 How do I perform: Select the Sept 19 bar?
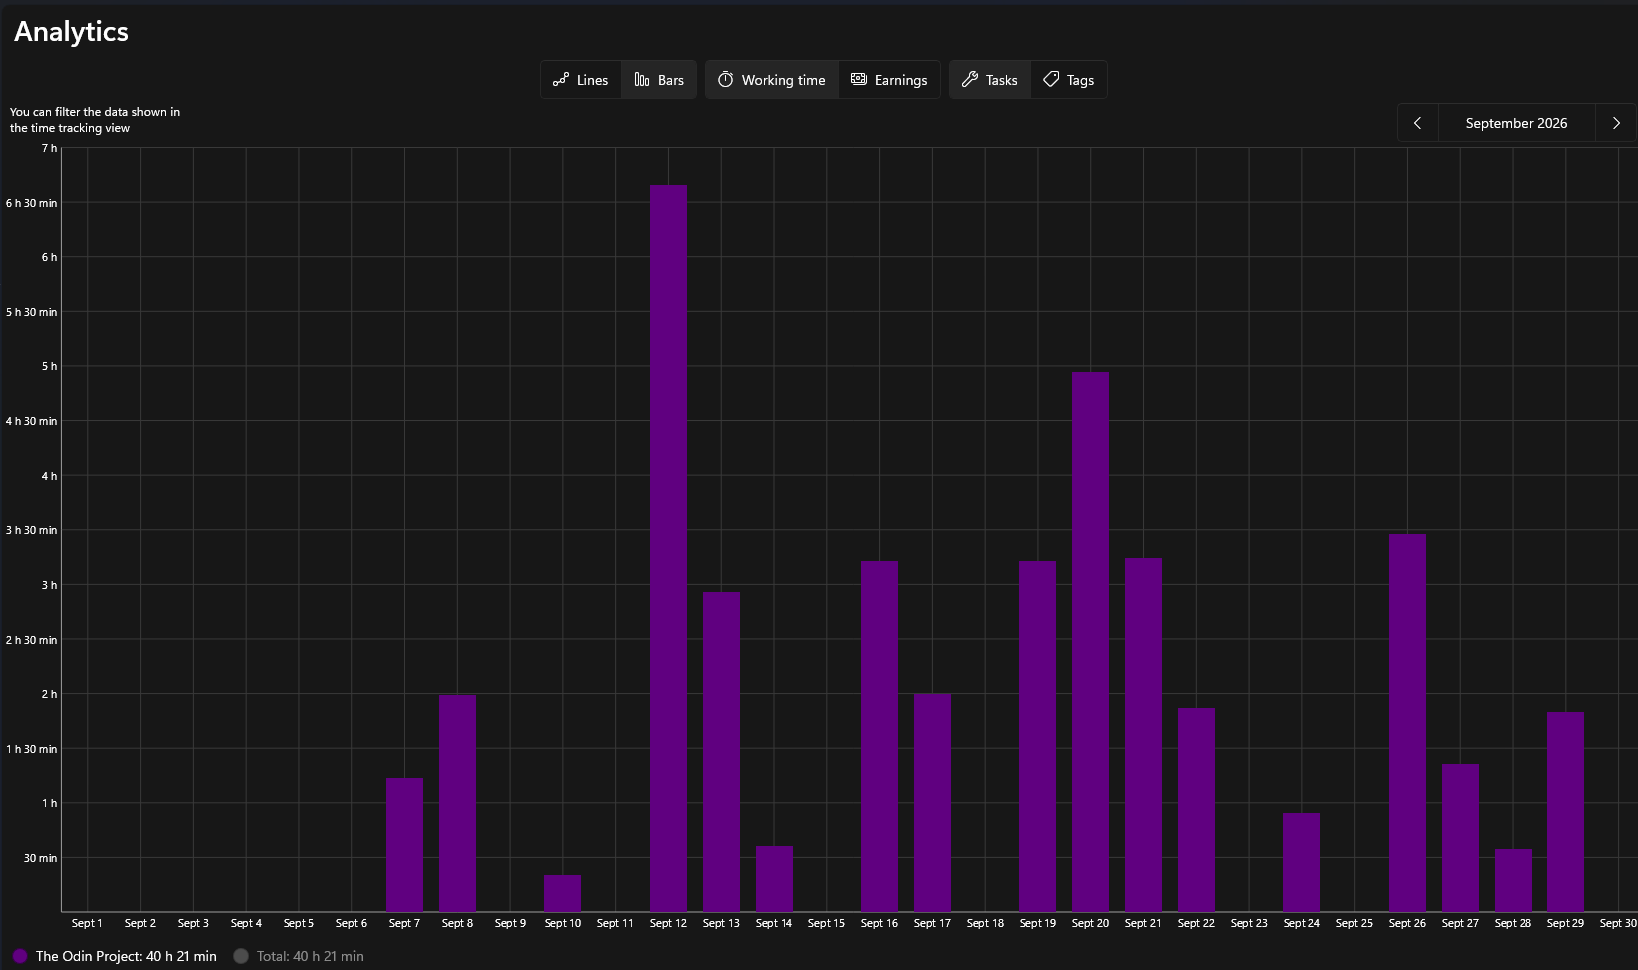pyautogui.click(x=1037, y=736)
